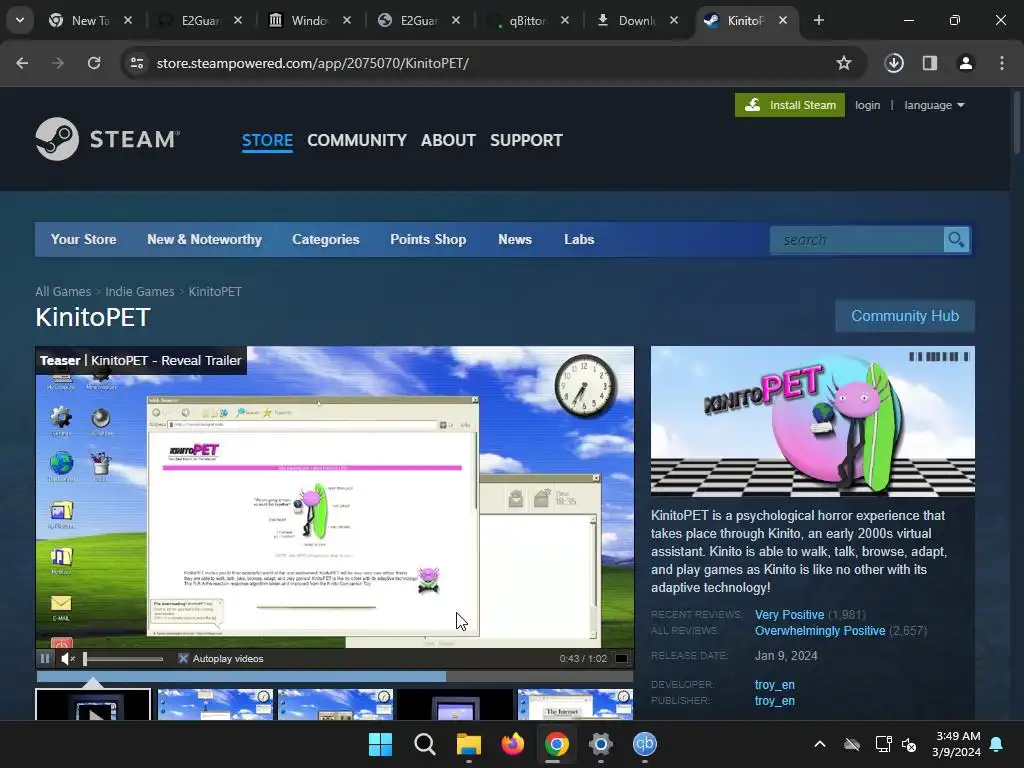
Task: Go to the Points Shop
Action: [x=428, y=240]
